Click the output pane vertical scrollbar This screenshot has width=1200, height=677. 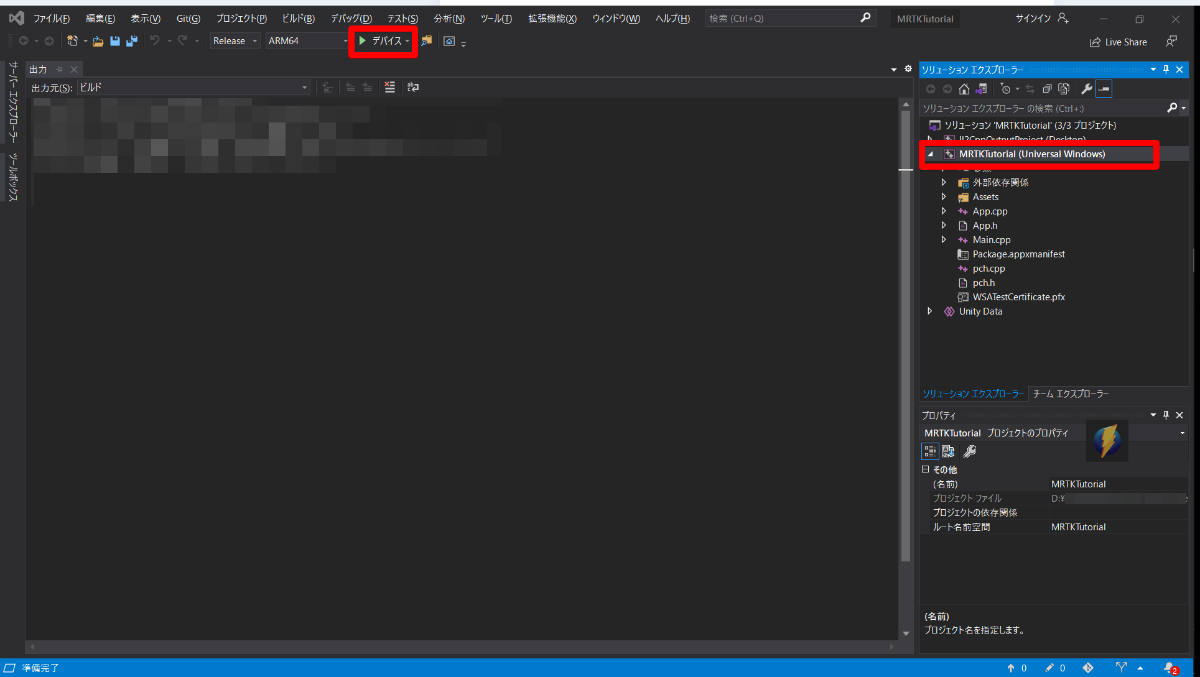click(x=907, y=334)
